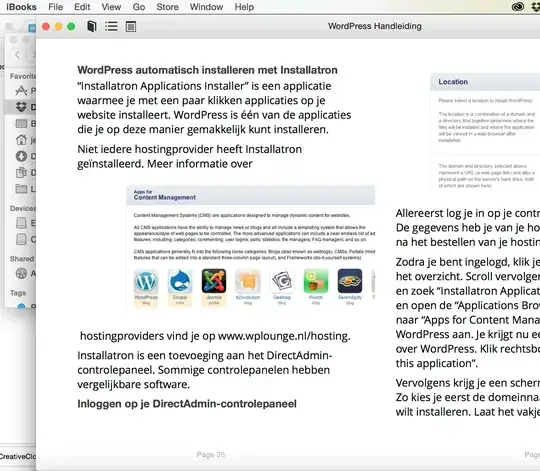Click the b2evolution app icon in the image
This screenshot has height=471, width=540.
coord(248,281)
